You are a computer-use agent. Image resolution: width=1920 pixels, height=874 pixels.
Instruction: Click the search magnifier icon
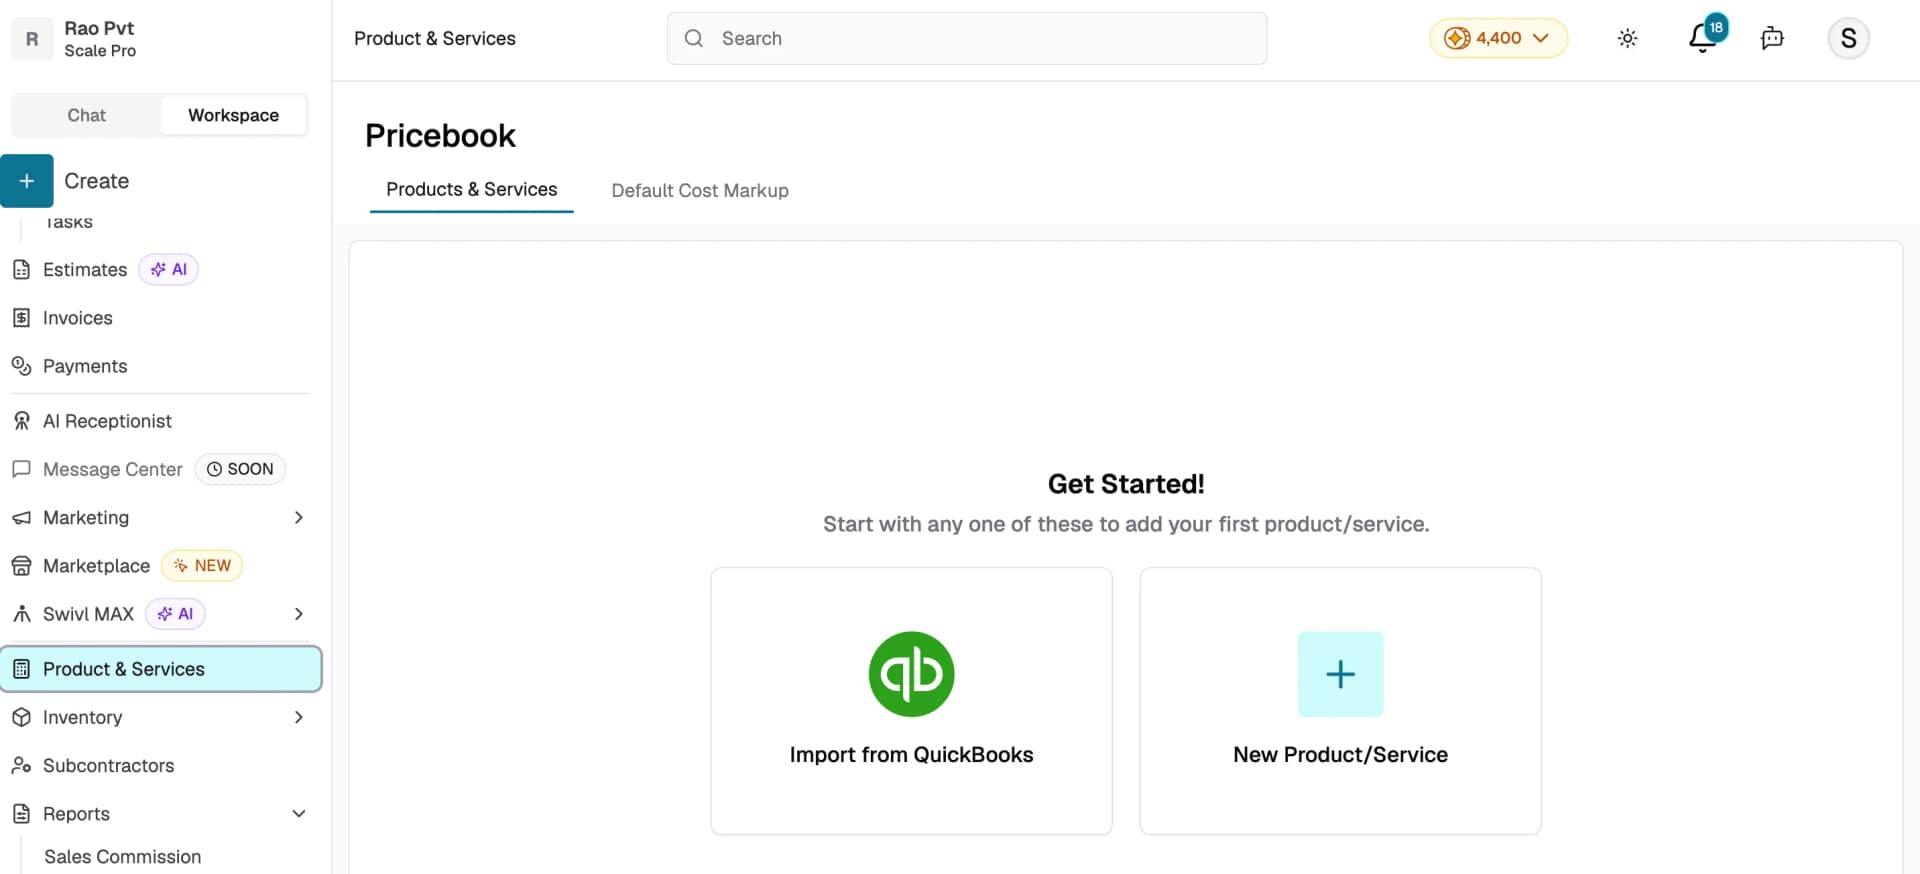pos(693,38)
